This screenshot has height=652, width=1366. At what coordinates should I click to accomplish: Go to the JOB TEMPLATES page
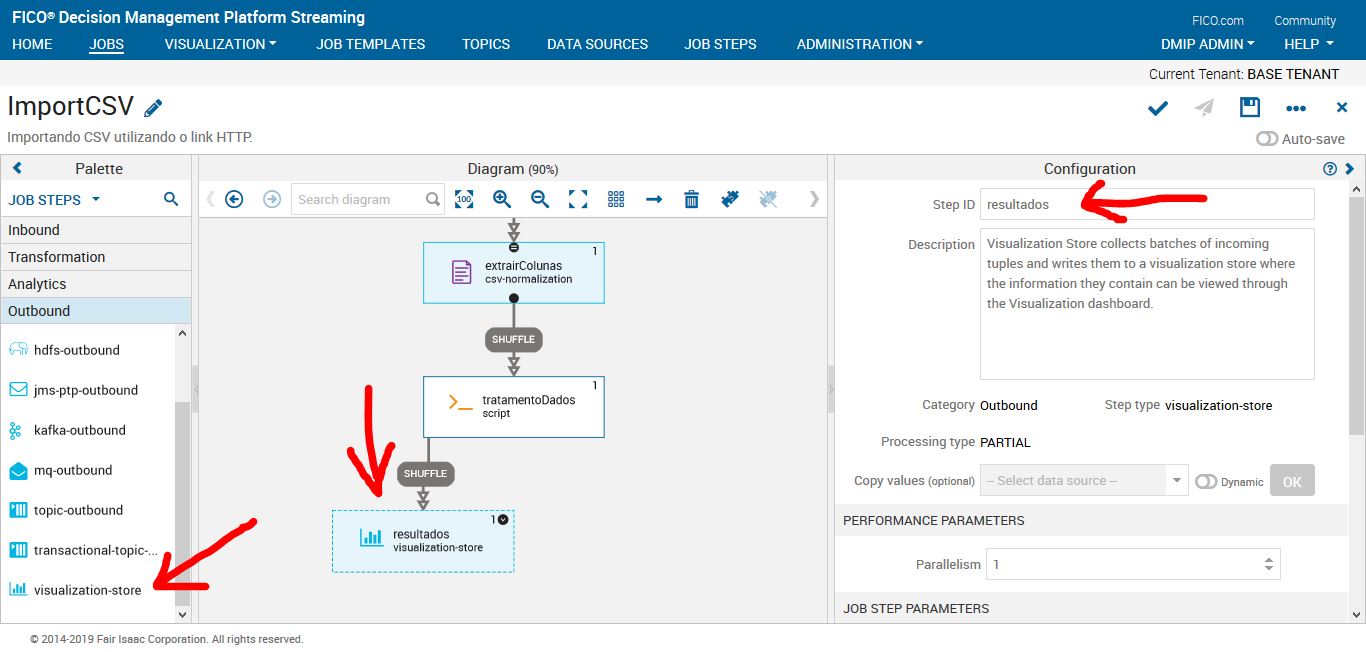tap(370, 44)
